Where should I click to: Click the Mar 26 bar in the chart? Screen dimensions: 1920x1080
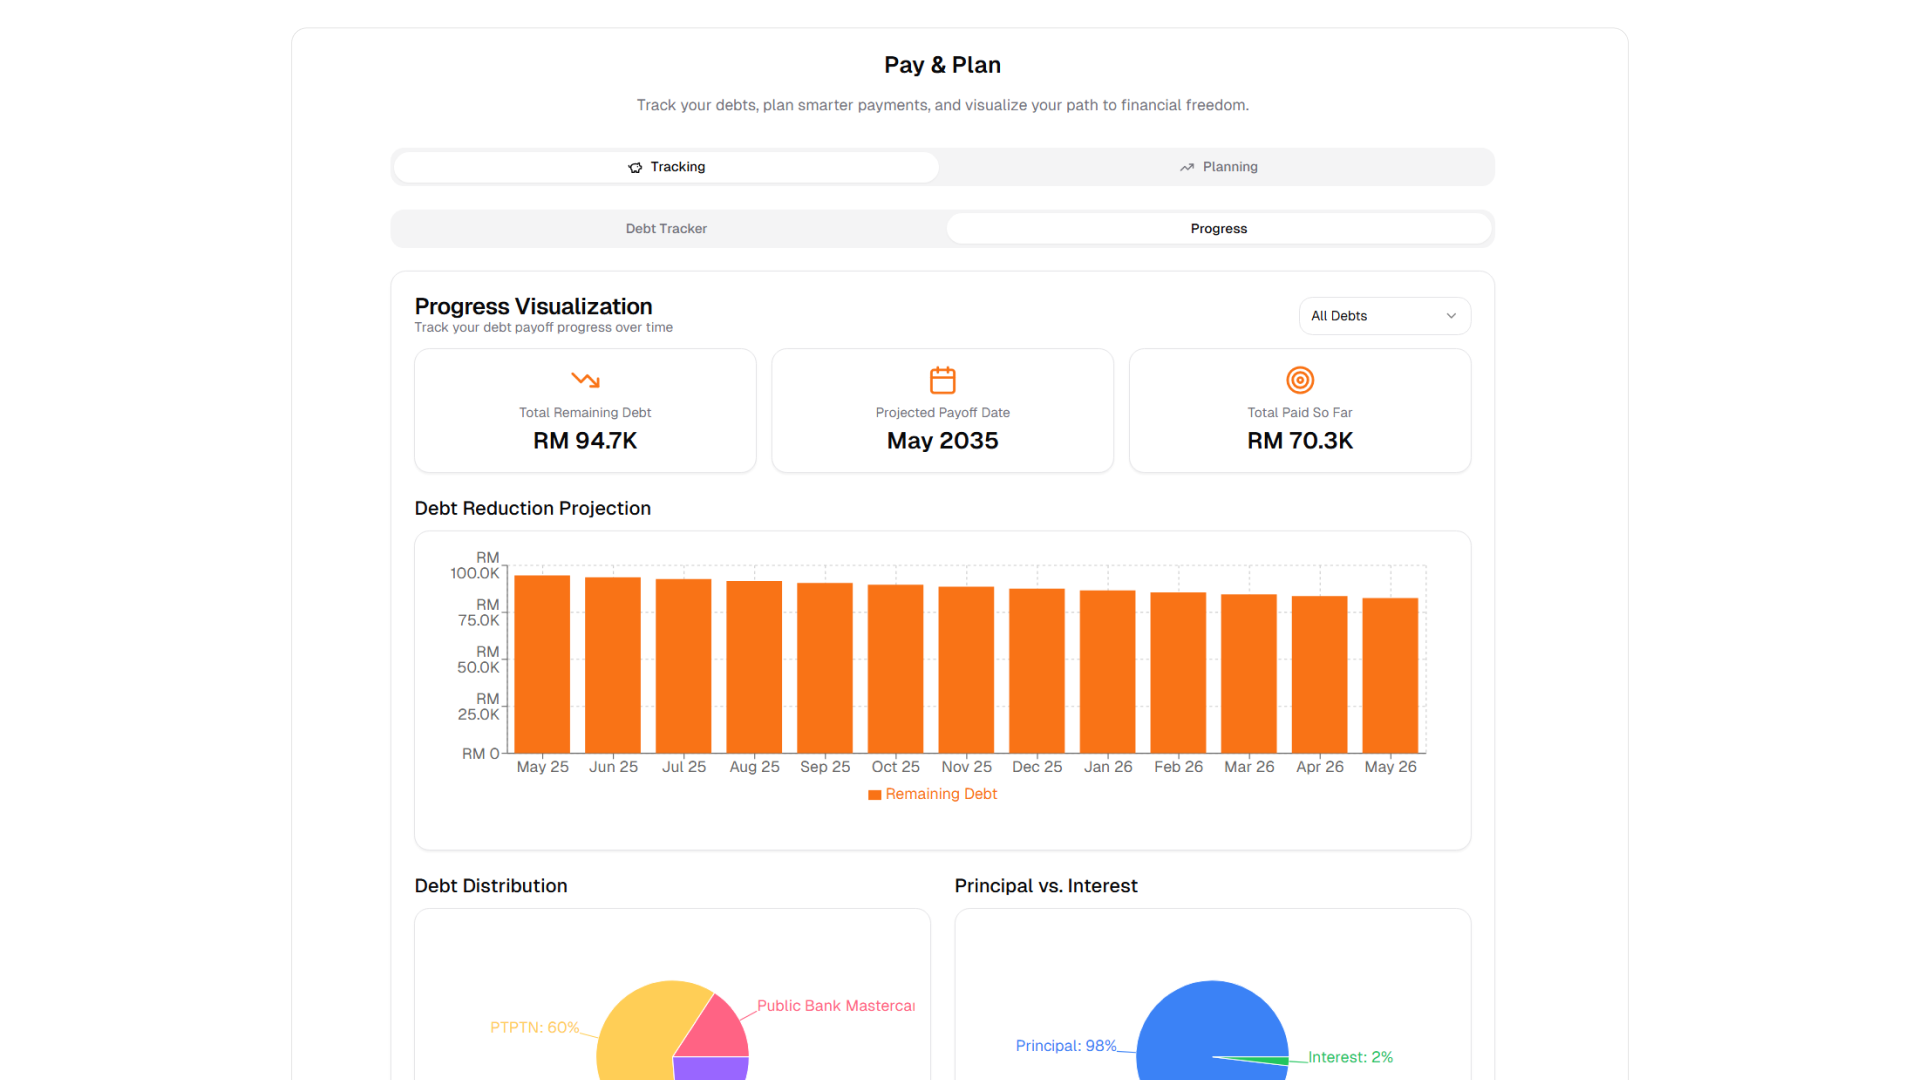tap(1249, 674)
